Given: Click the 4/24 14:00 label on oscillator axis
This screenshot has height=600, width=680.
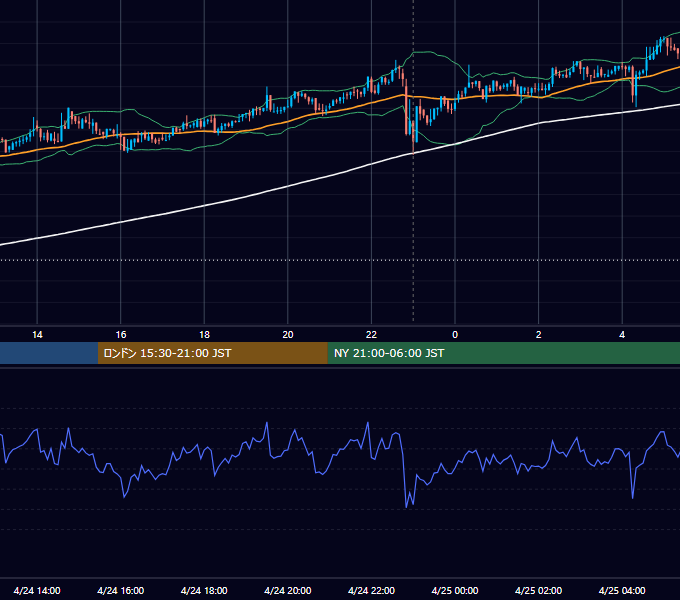Looking at the screenshot, I should pyautogui.click(x=37, y=590).
